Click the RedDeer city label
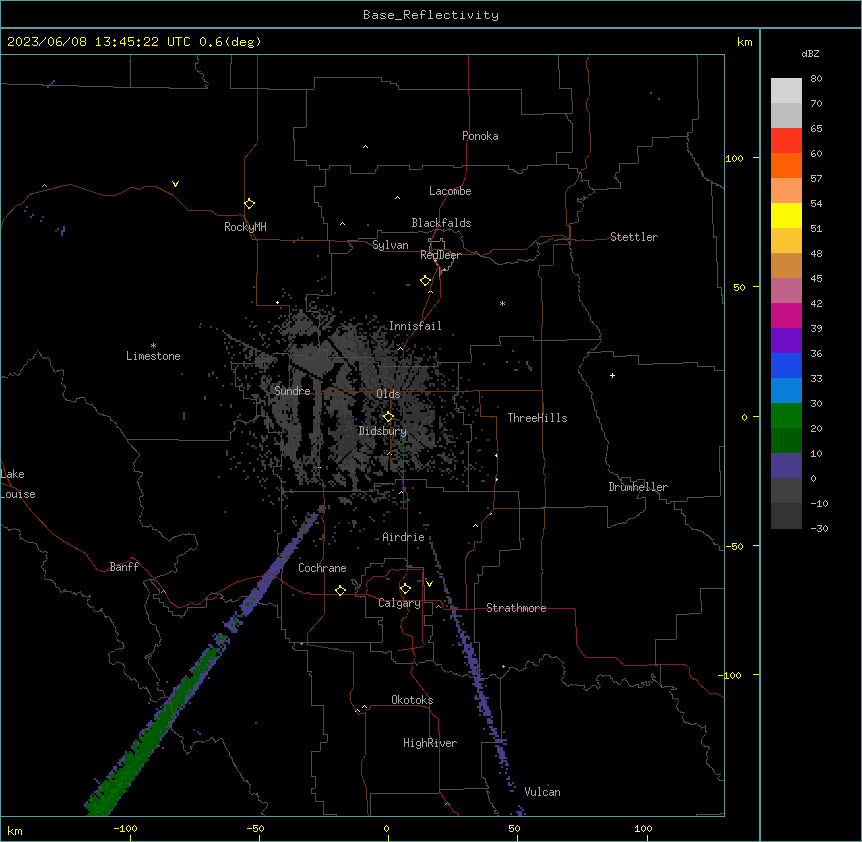This screenshot has height=842, width=862. click(x=440, y=255)
